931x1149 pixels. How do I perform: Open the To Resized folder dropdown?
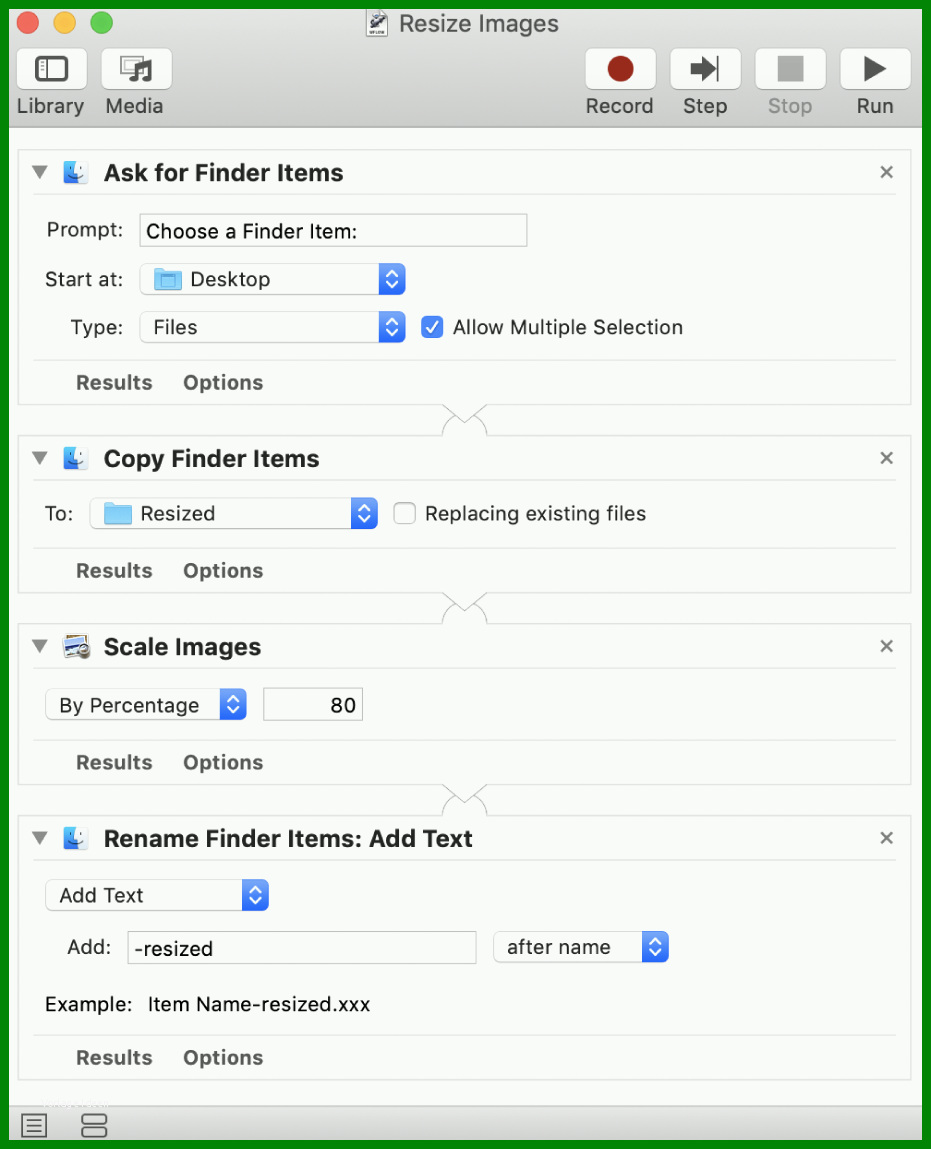click(x=234, y=513)
